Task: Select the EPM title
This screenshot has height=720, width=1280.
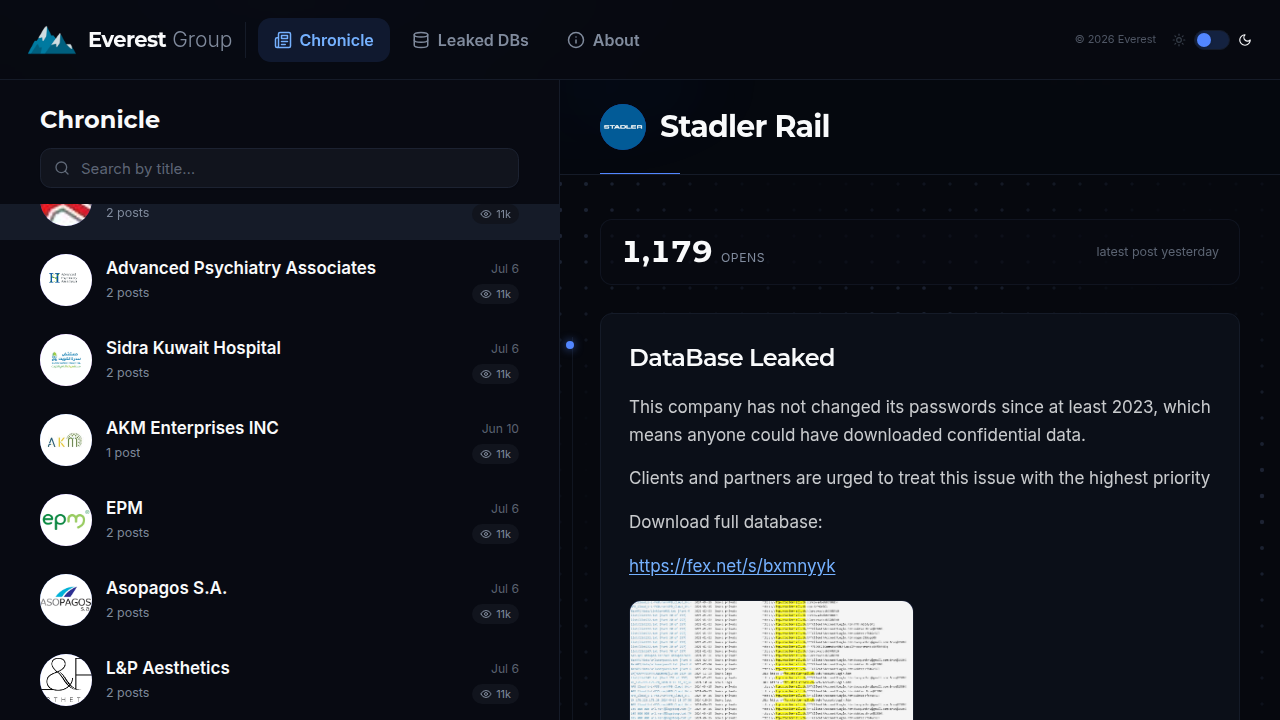Action: click(x=124, y=508)
